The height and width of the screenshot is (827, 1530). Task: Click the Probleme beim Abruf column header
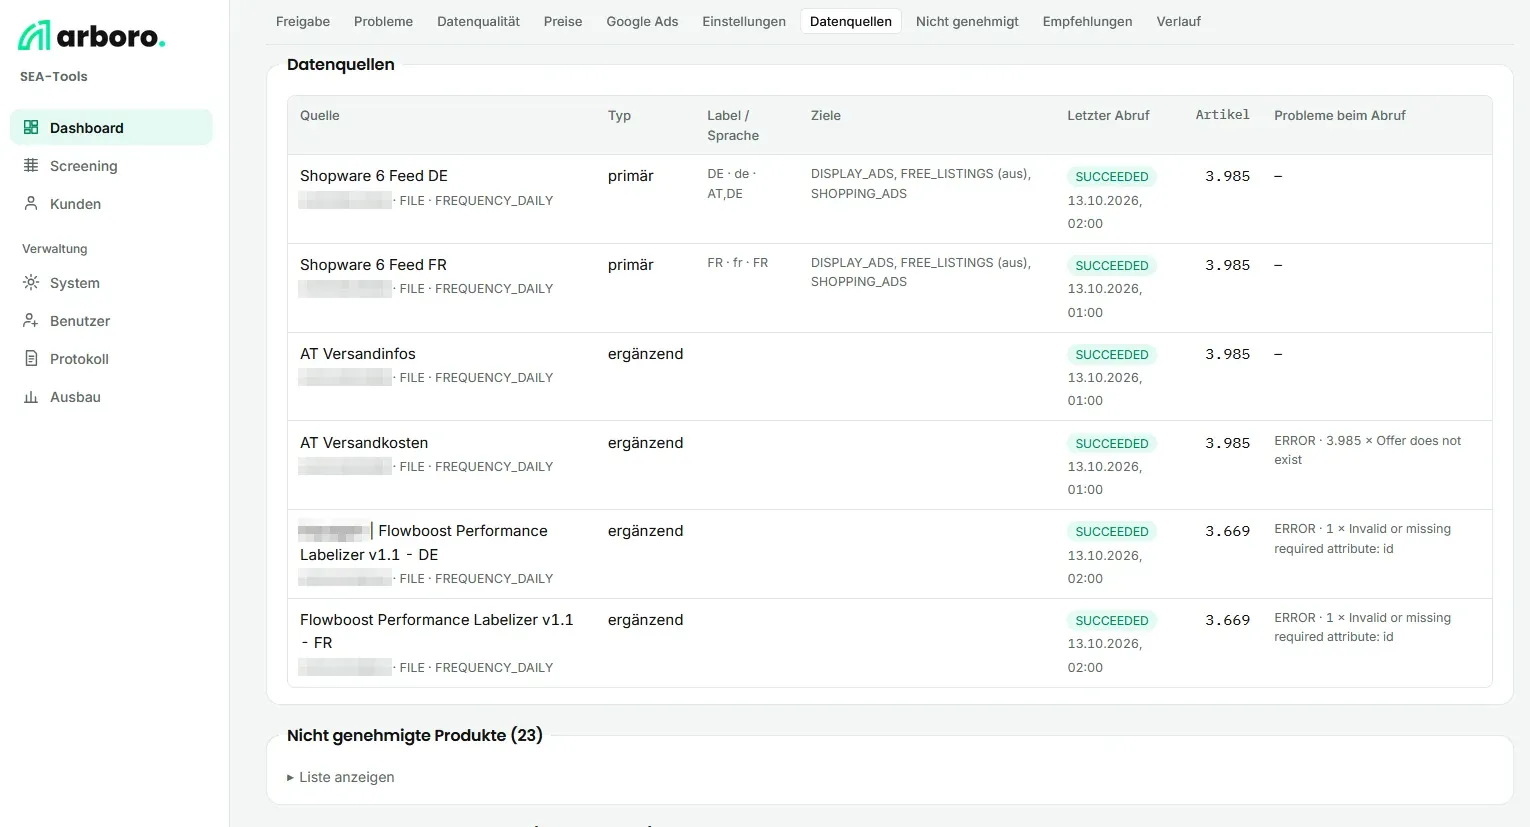(1340, 115)
